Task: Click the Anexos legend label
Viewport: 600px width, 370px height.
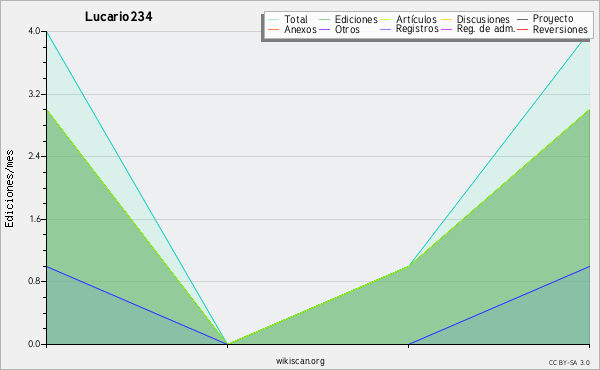Action: (300, 29)
